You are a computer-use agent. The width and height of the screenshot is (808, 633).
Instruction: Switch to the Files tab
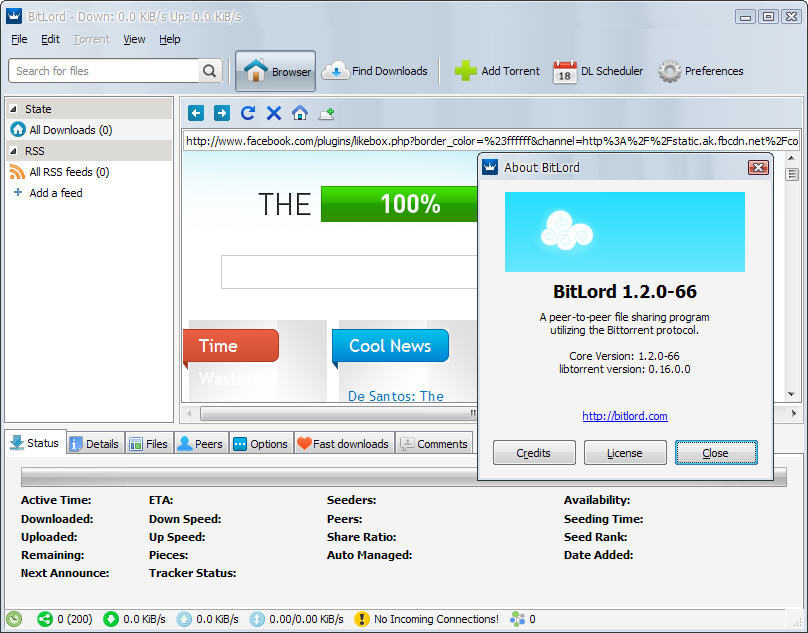[x=149, y=444]
